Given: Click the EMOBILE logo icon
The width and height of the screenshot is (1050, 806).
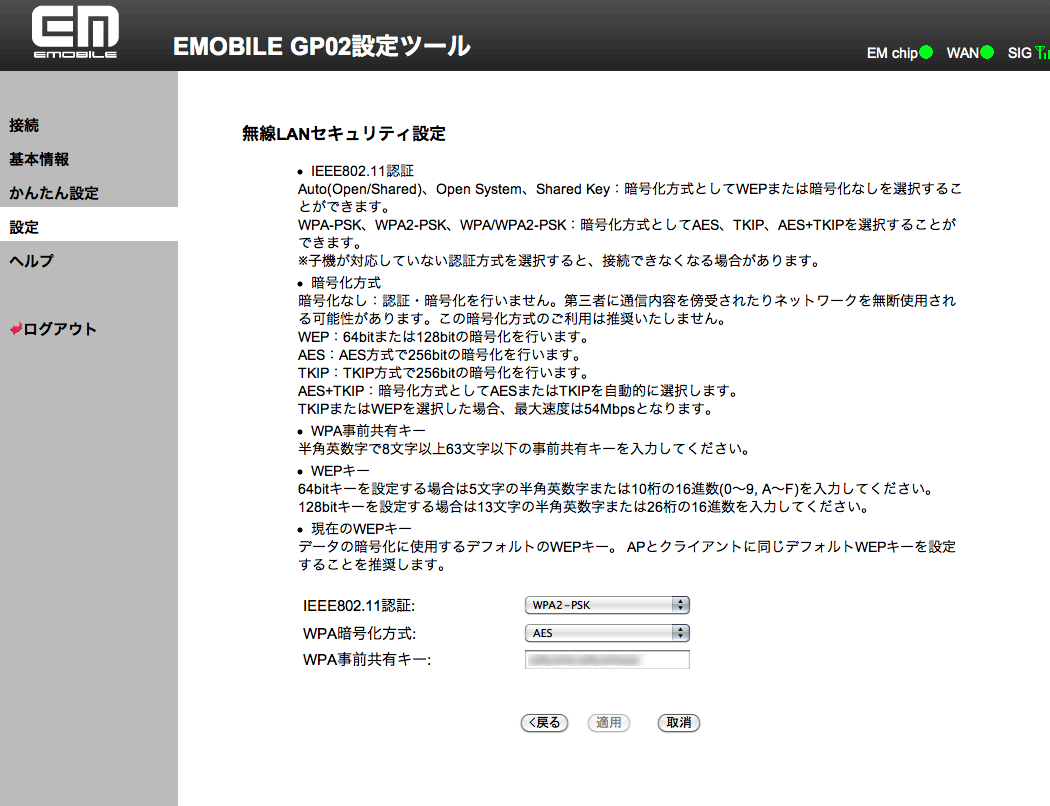Looking at the screenshot, I should click(75, 32).
